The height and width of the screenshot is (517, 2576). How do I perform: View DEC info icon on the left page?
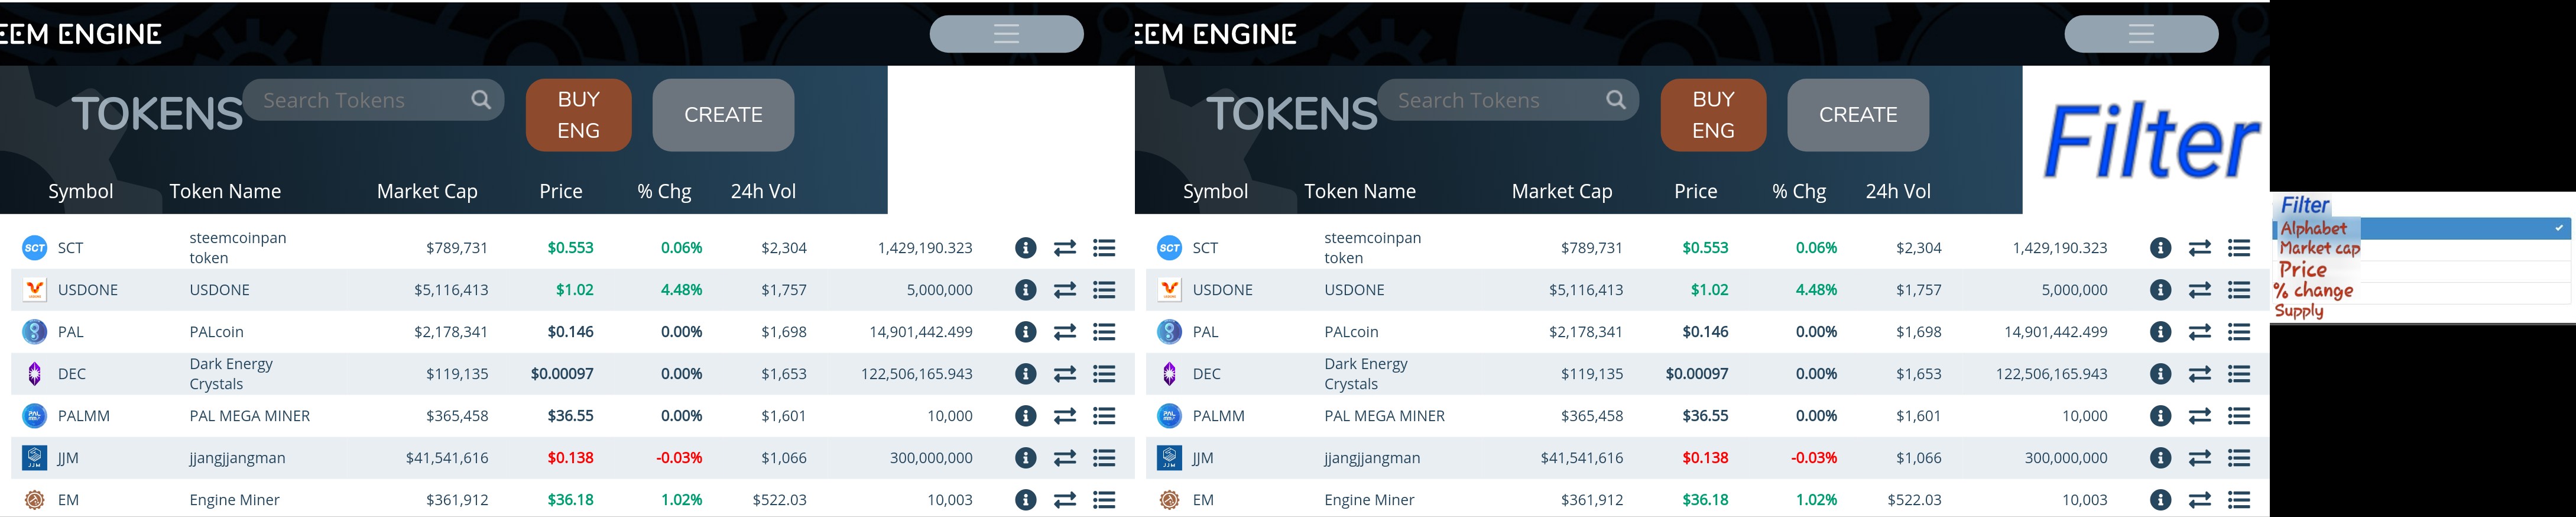(1025, 374)
